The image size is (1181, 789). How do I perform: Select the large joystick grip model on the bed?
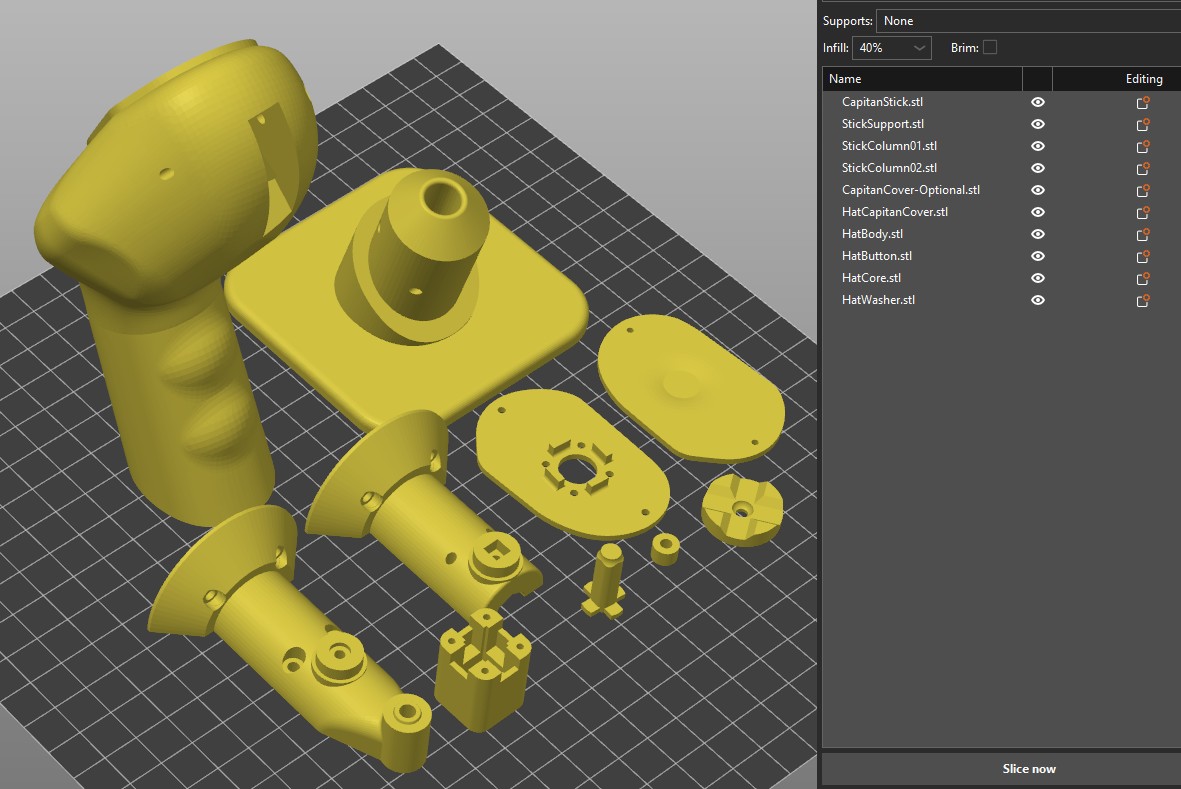coord(170,280)
